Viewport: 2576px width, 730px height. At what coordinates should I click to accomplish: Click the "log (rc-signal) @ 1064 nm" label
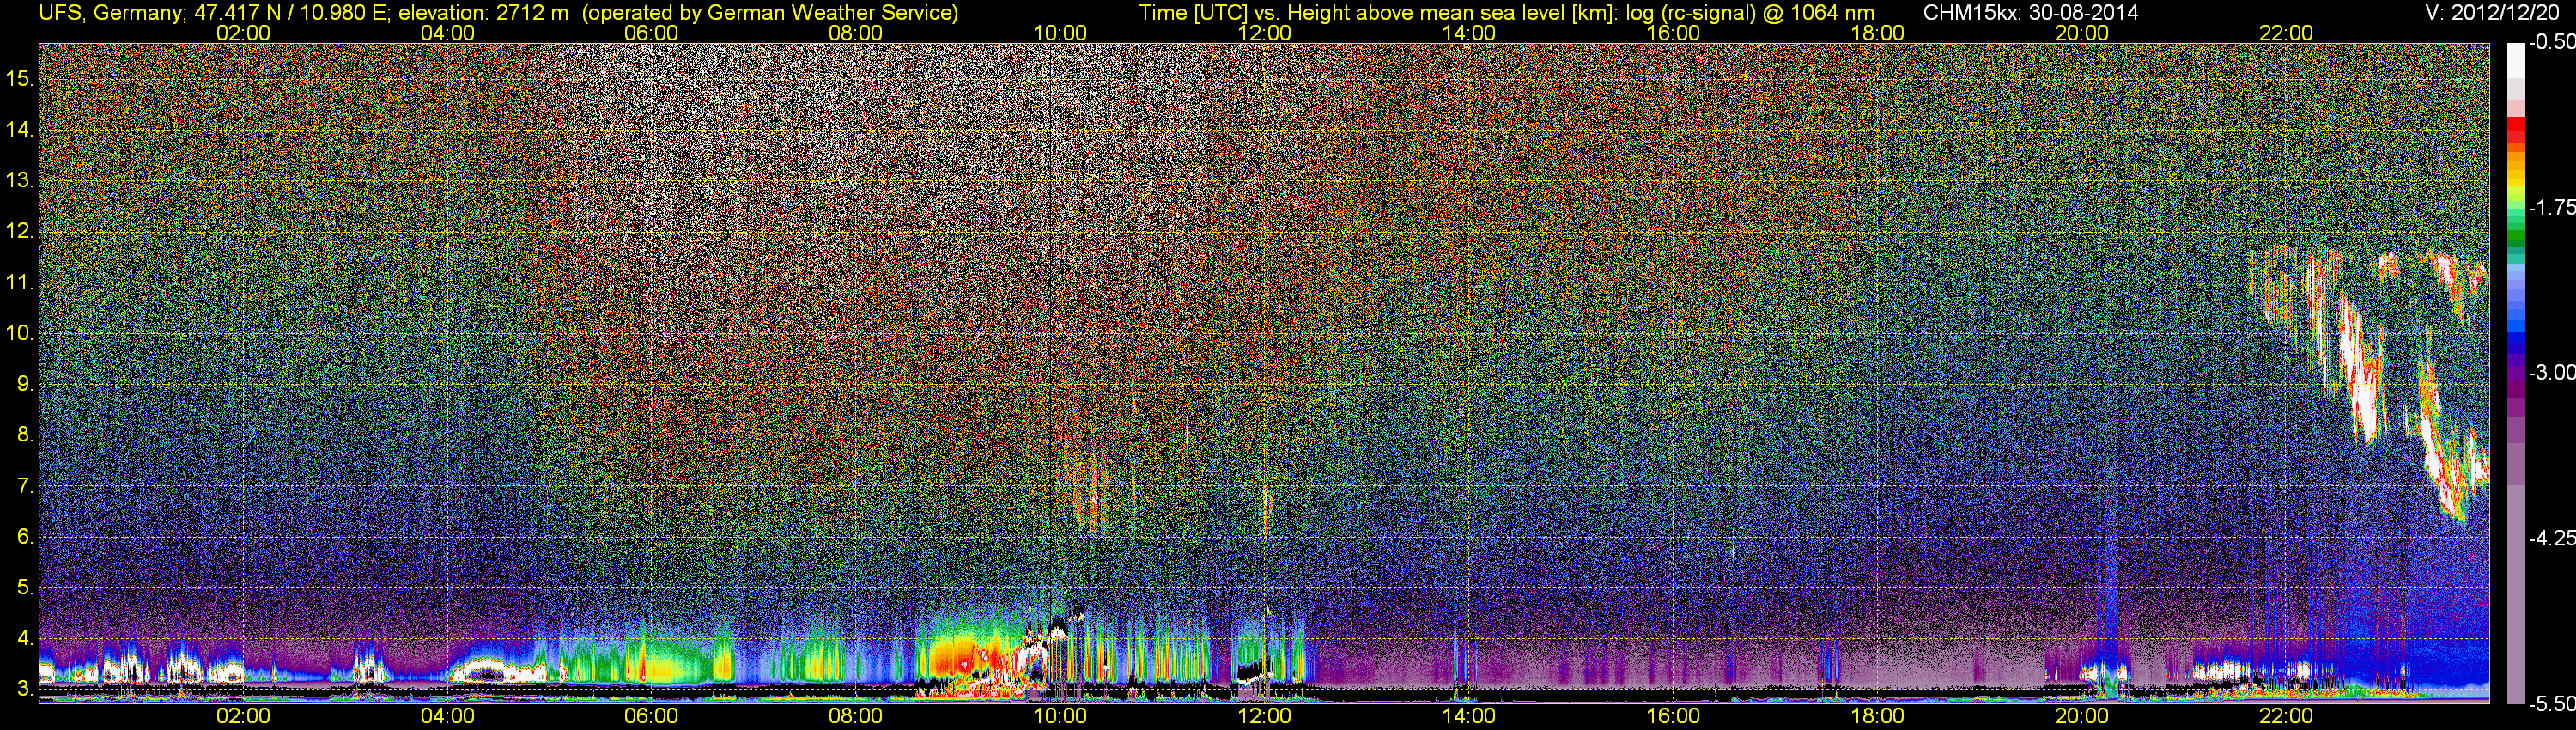1751,12
